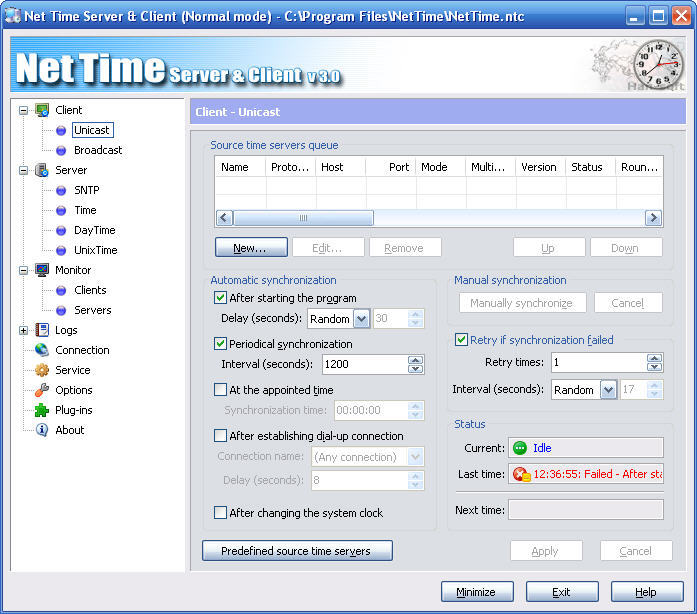This screenshot has height=614, width=697.
Task: Select Broadcast under Client
Action: (x=98, y=150)
